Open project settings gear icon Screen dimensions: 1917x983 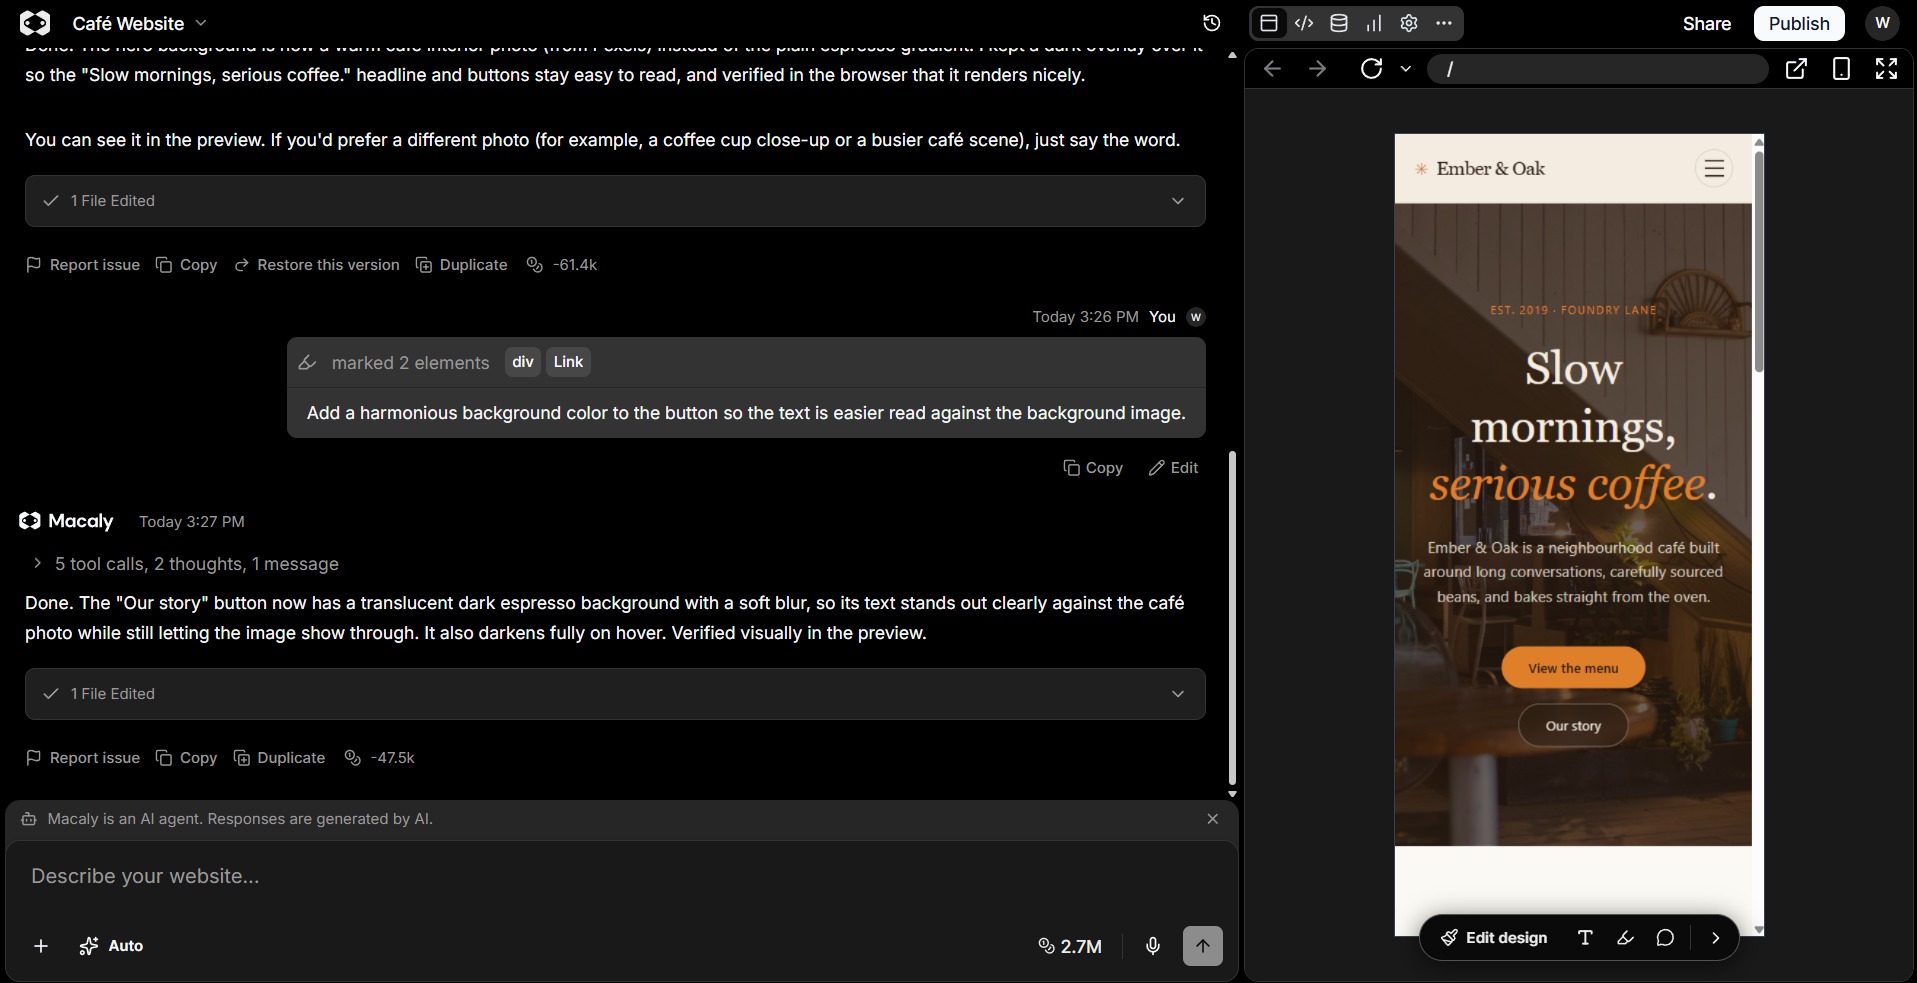tap(1409, 23)
